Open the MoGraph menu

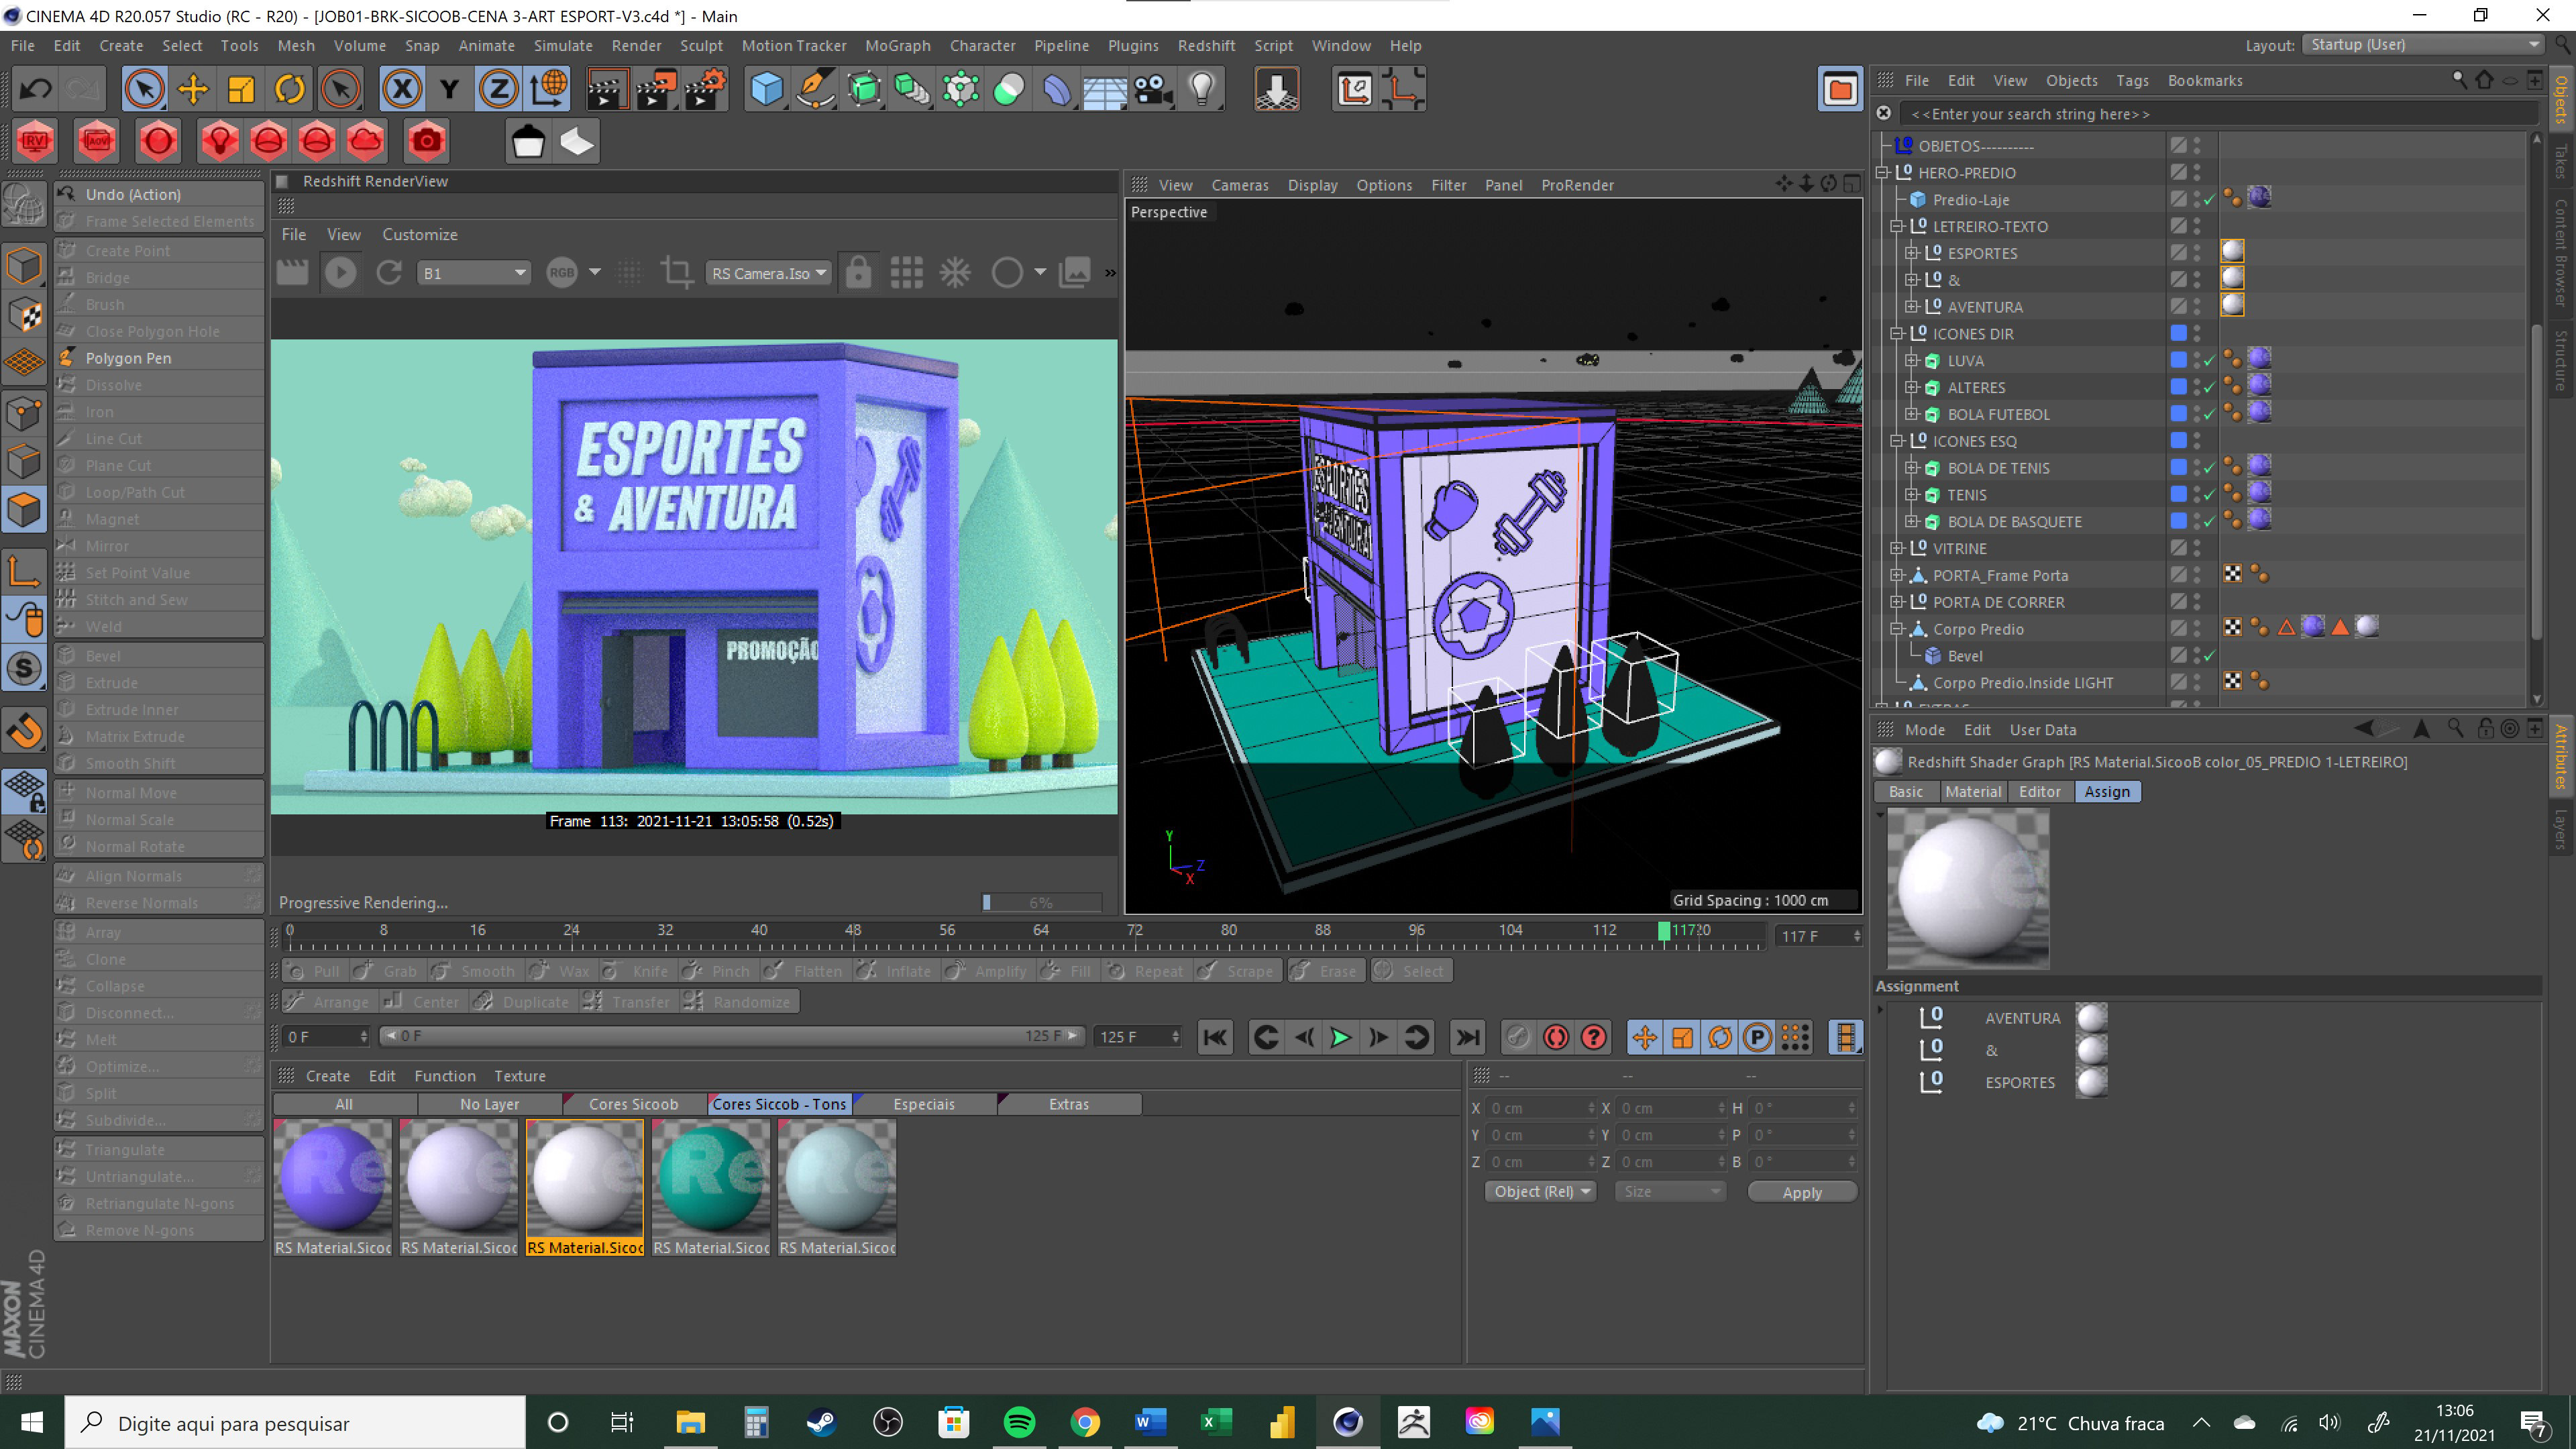pos(897,46)
